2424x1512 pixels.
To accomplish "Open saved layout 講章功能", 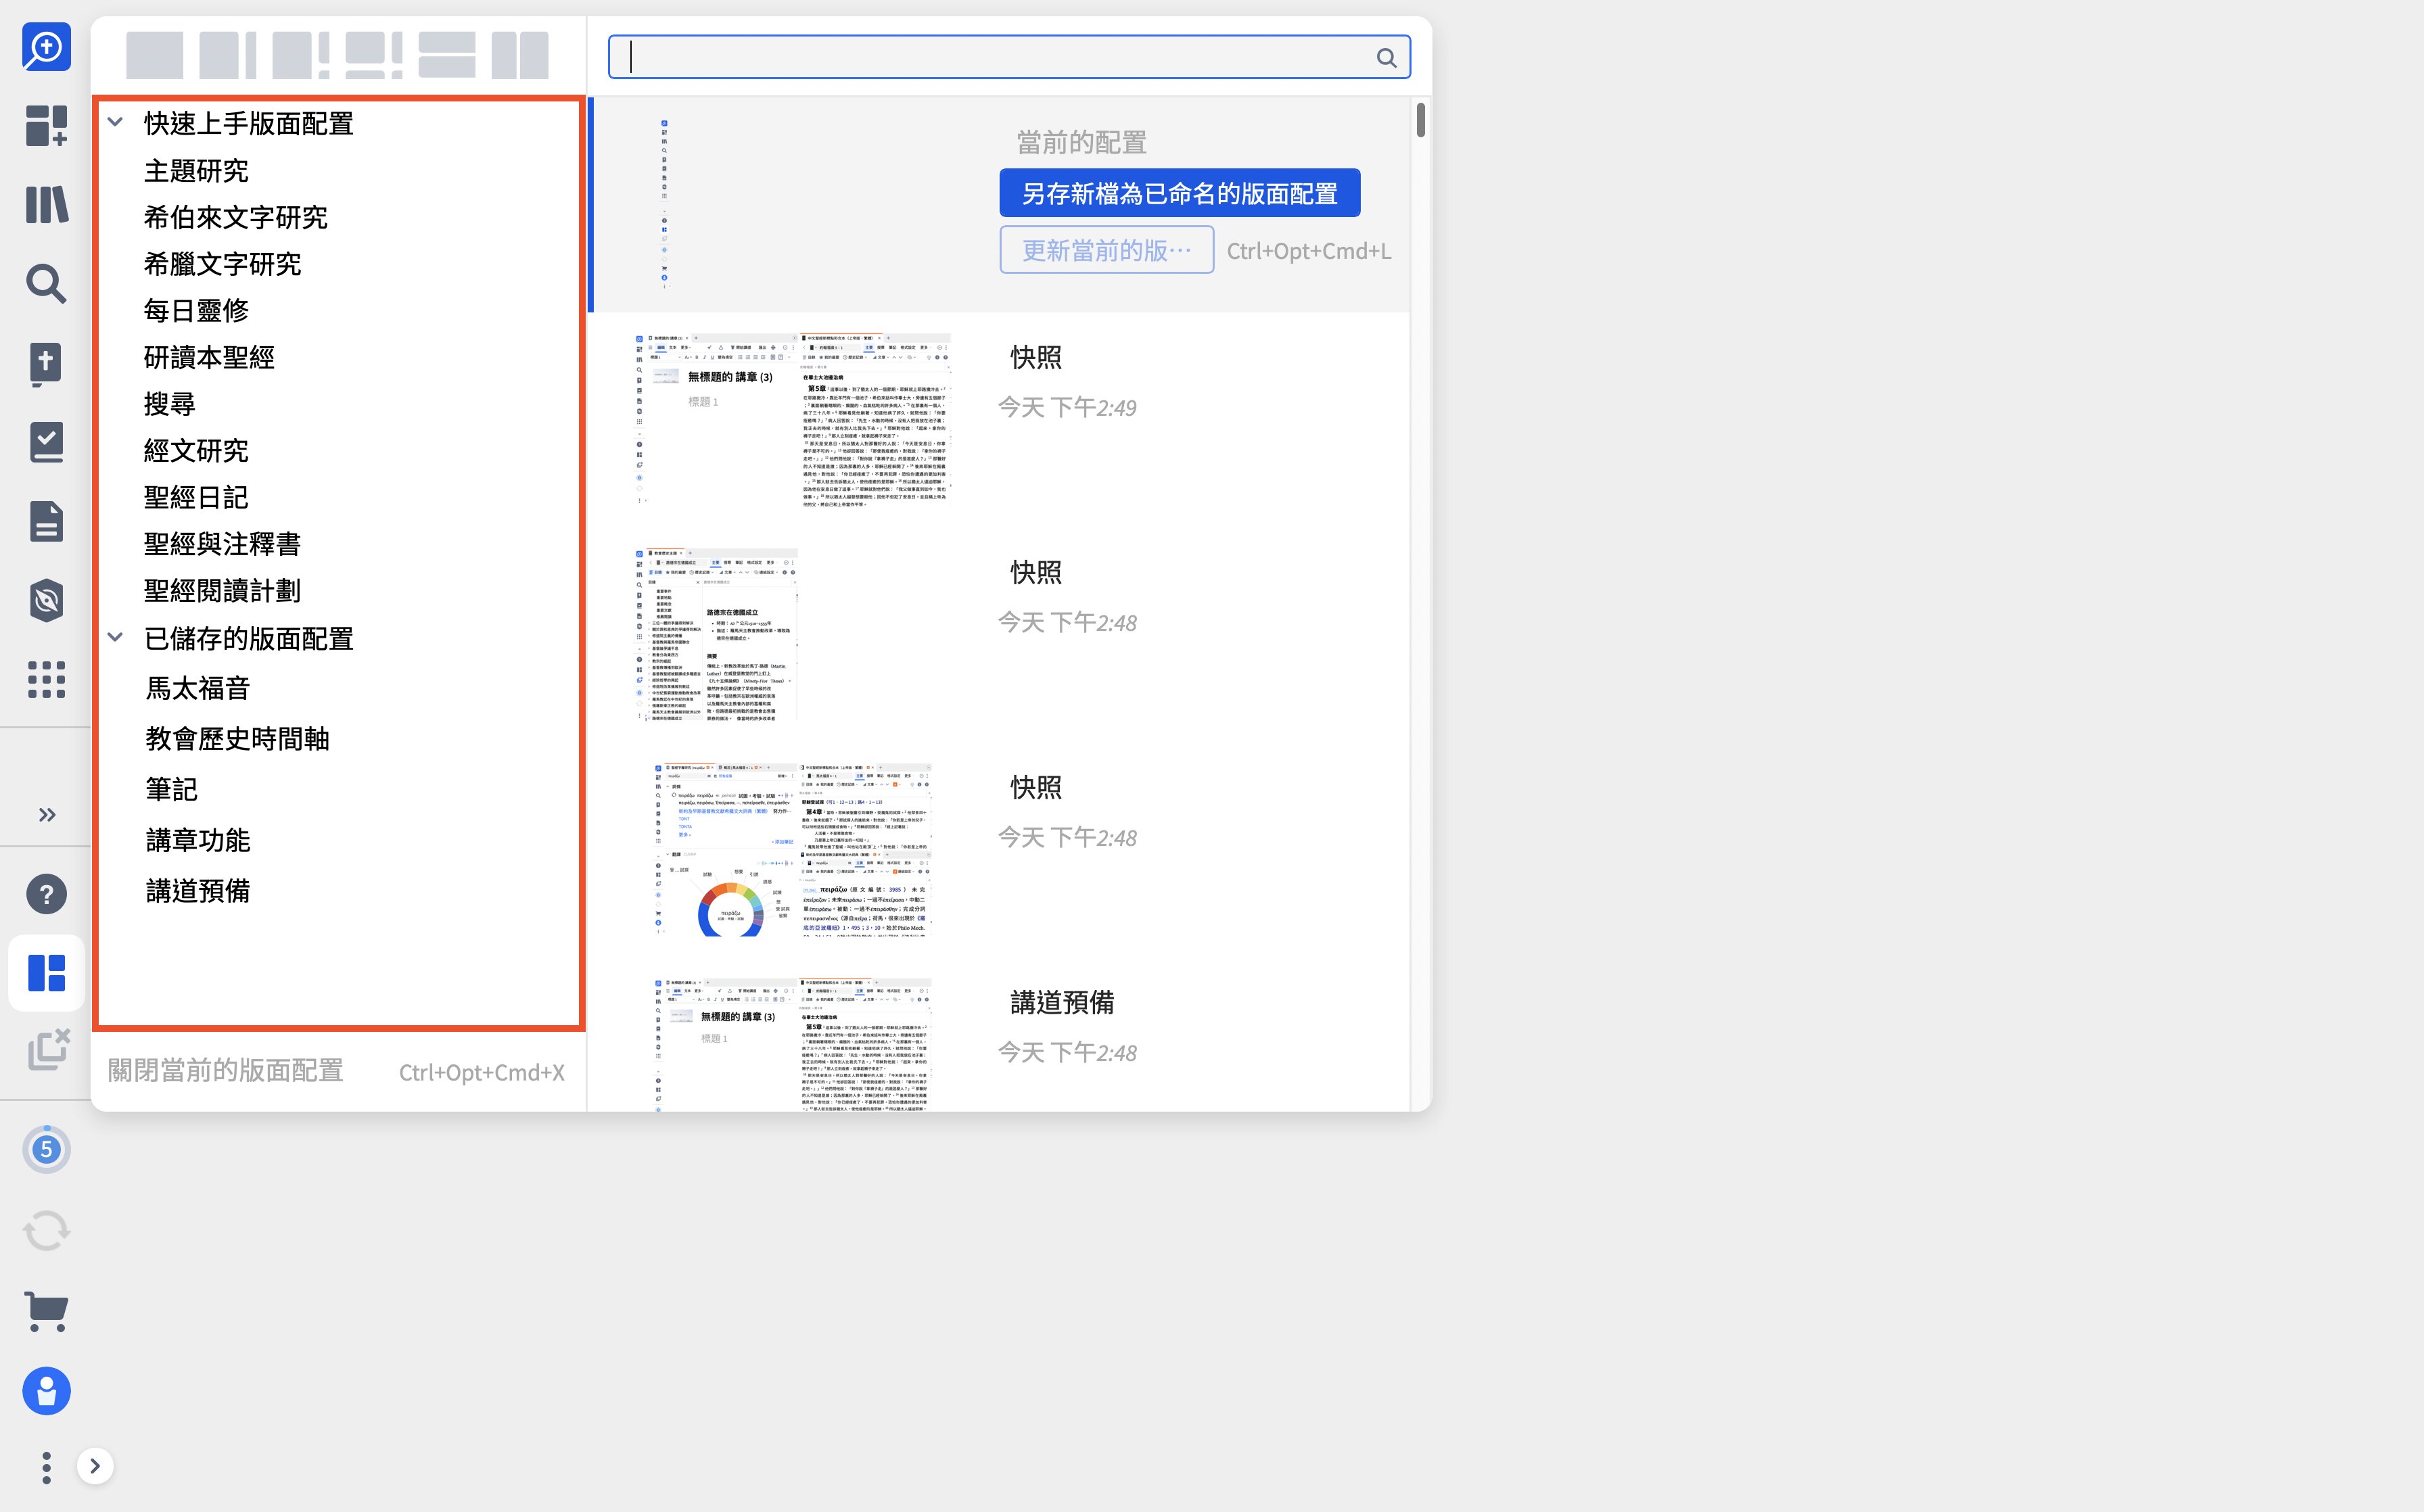I will pyautogui.click(x=198, y=840).
